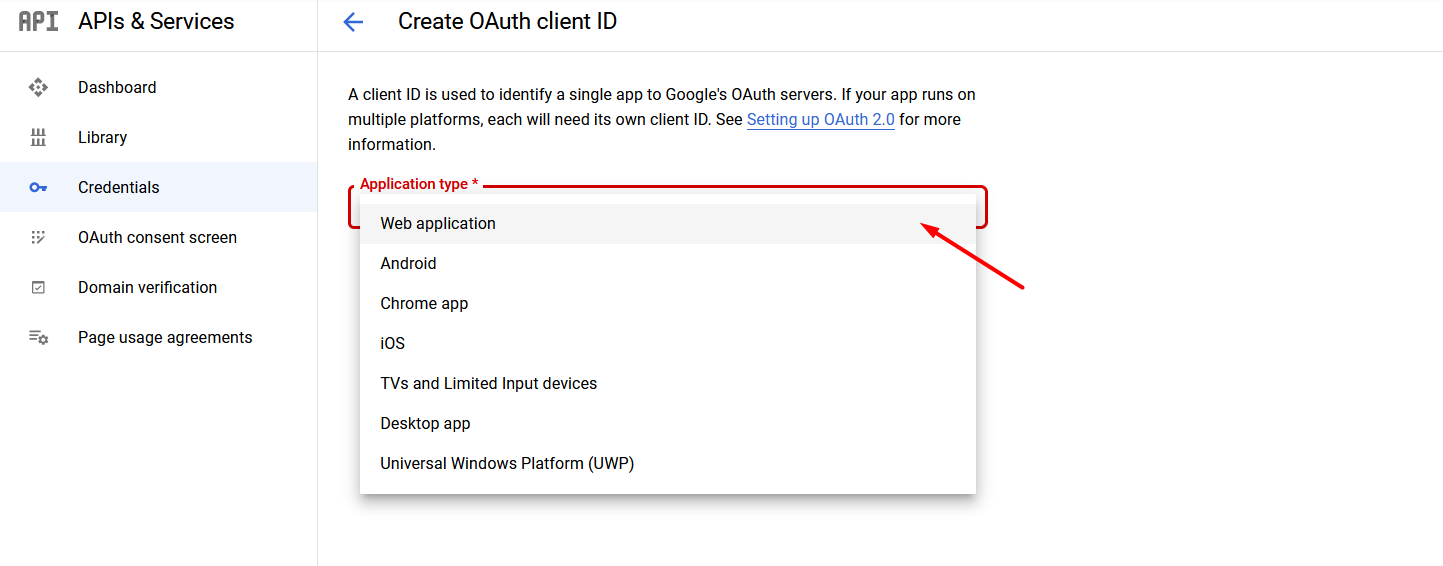
Task: Click the Page usage agreements icon
Action: (38, 337)
